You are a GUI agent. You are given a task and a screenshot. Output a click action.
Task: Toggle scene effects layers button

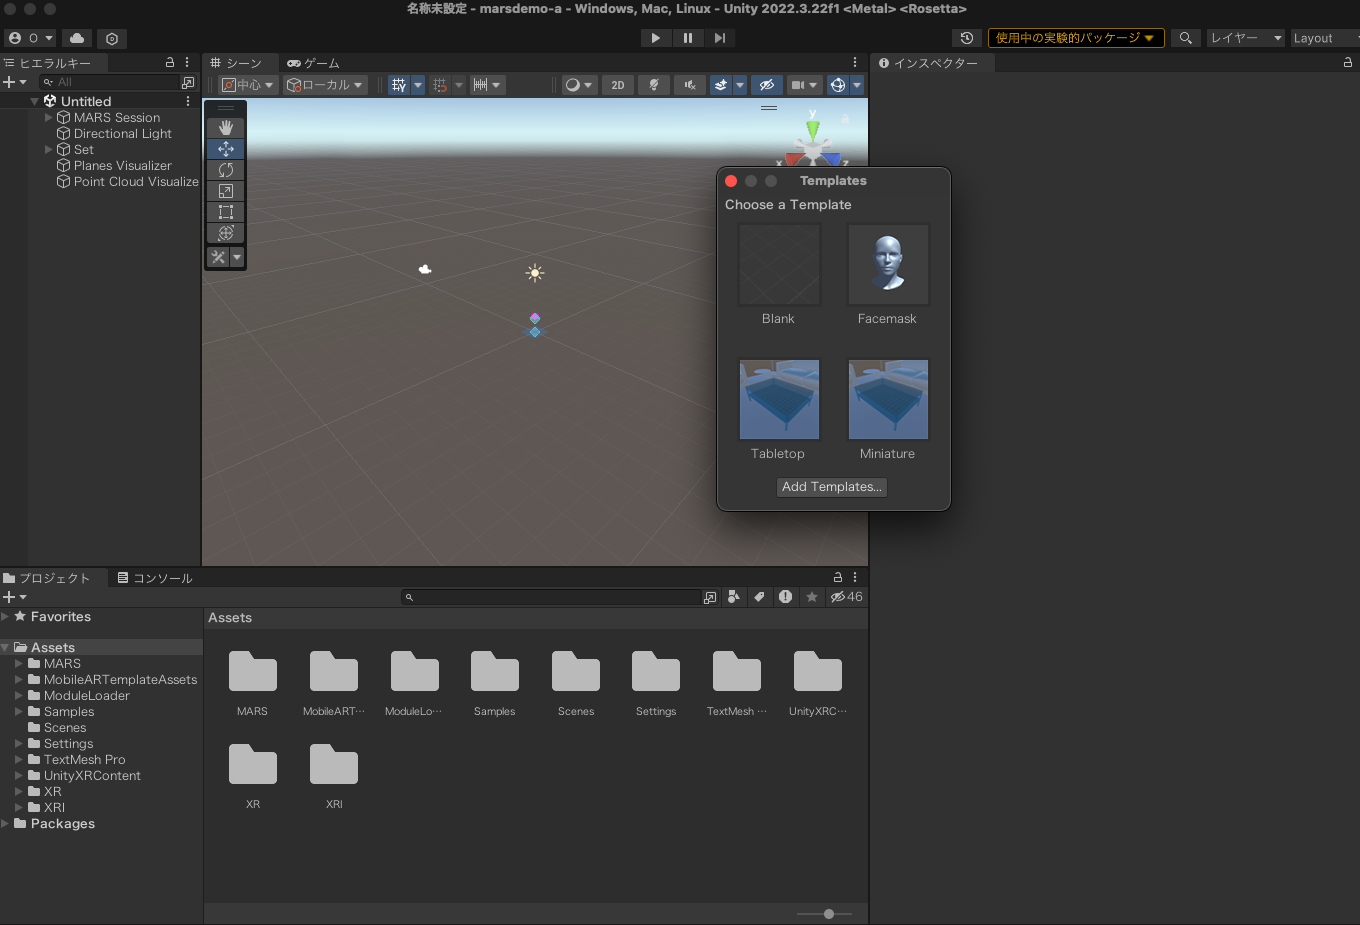tap(721, 85)
